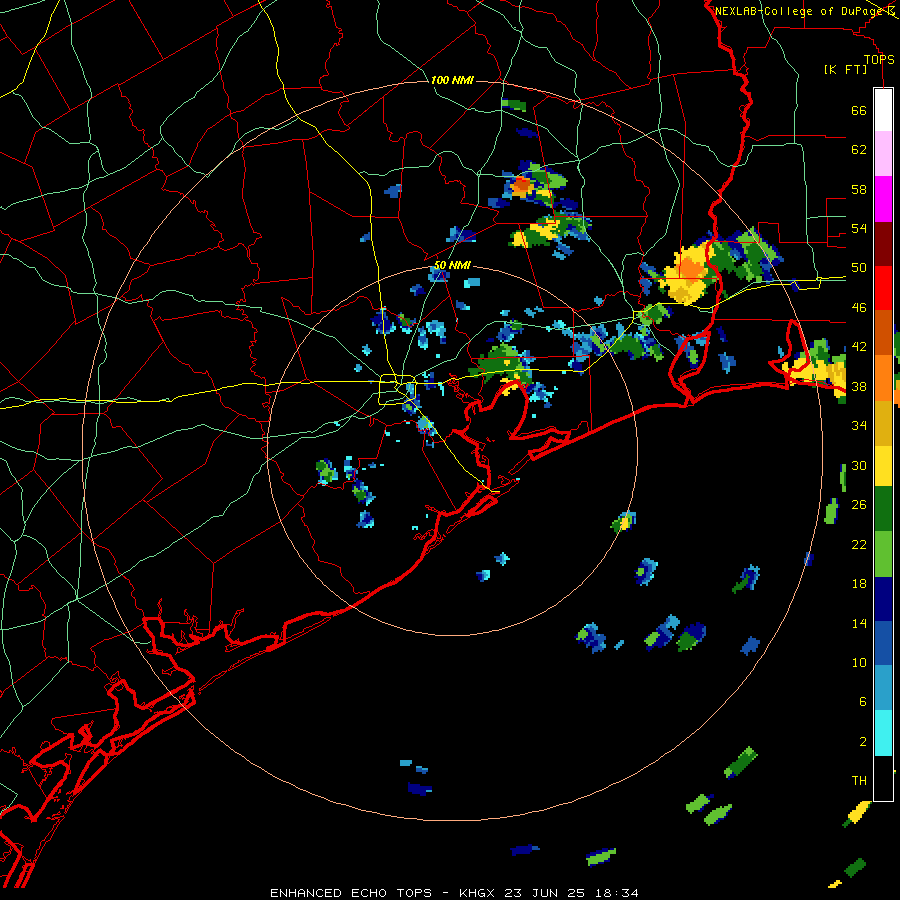
Task: Select the 14 legend value
Action: [859, 623]
